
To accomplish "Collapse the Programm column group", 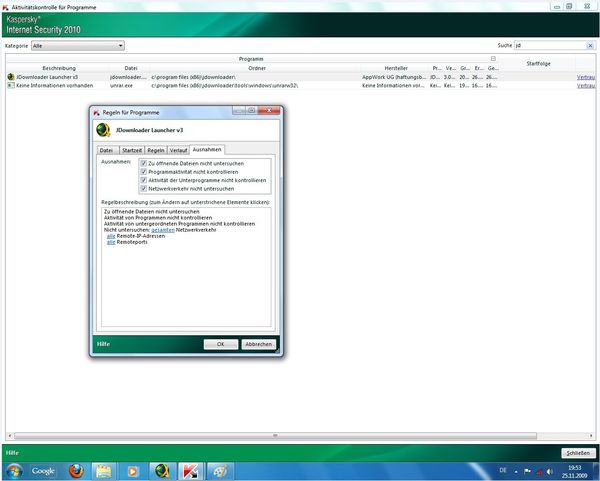I will [493, 59].
